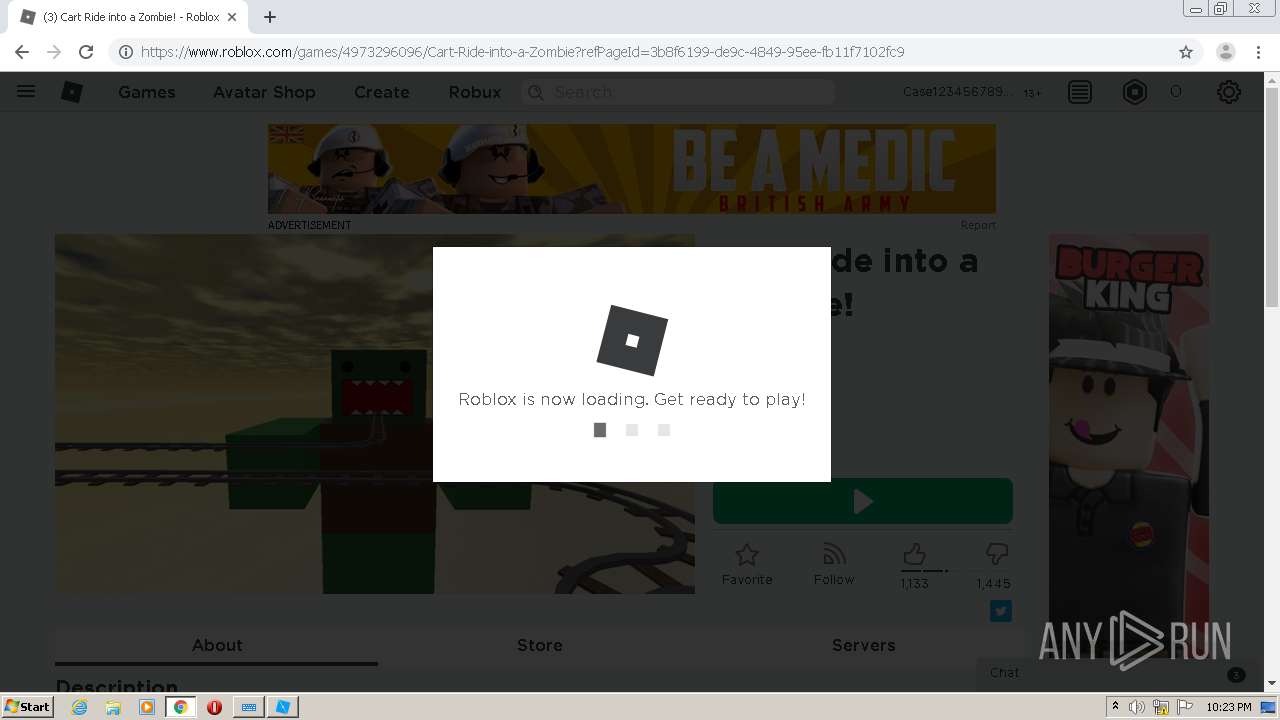Screen dimensions: 1280x720
Task: Click the Be a Medic banner ad
Action: pyautogui.click(x=632, y=169)
